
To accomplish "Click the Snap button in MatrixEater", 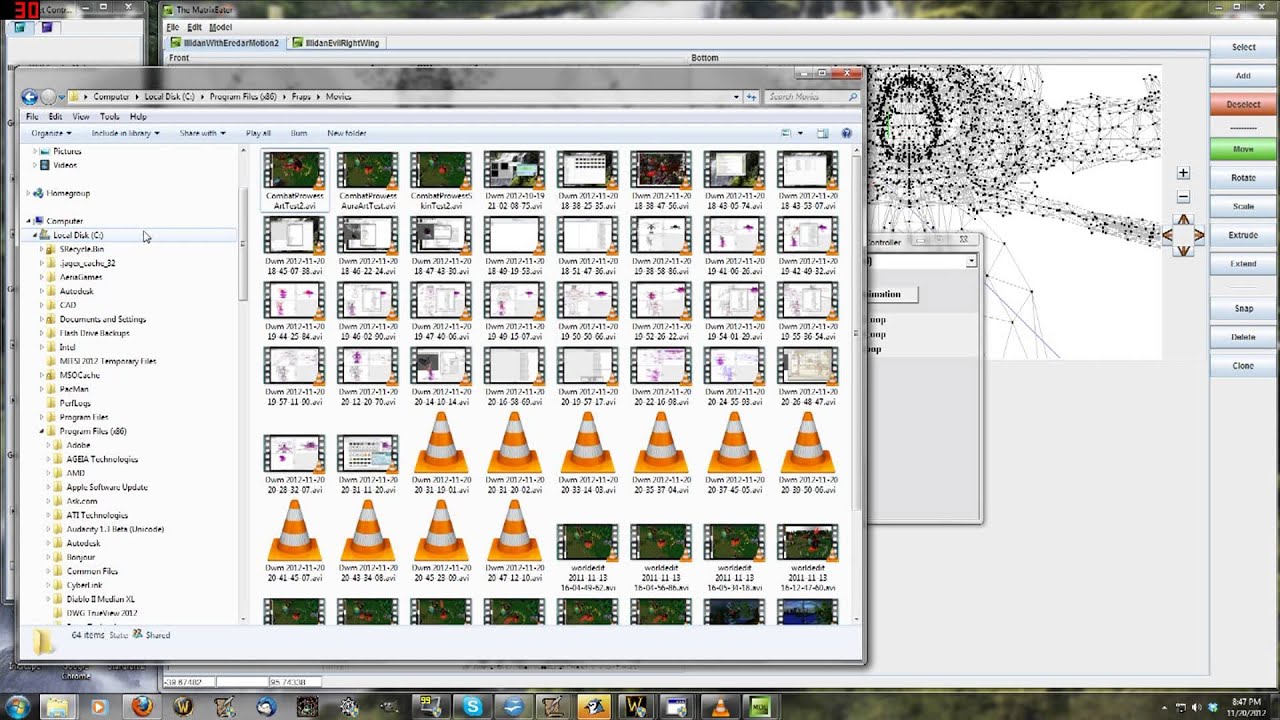I will click(x=1243, y=309).
